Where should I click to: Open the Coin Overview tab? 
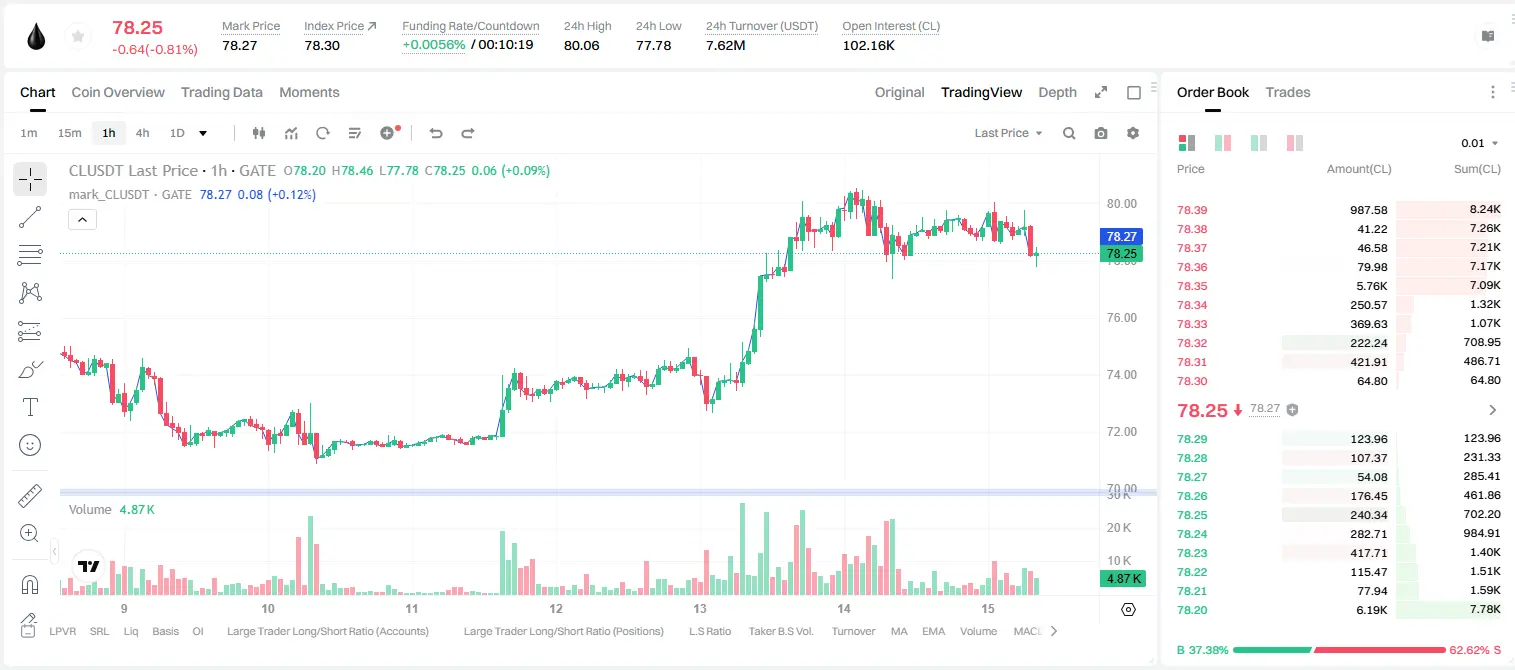pos(118,92)
